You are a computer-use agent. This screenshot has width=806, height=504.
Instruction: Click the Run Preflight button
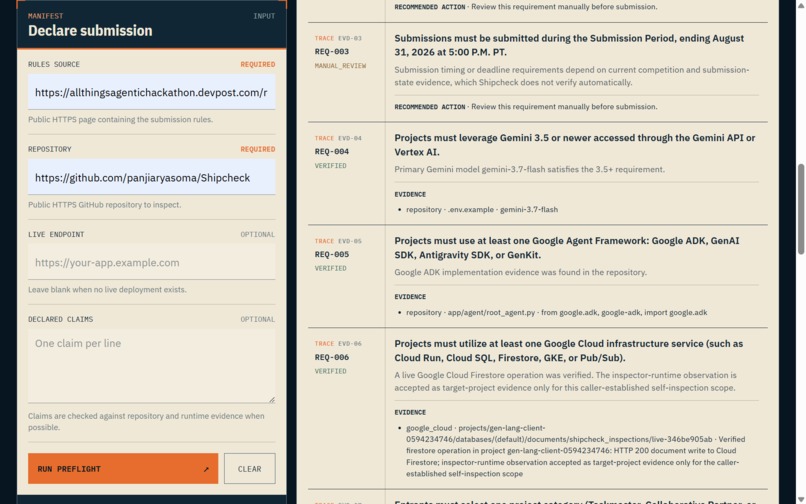pos(123,469)
